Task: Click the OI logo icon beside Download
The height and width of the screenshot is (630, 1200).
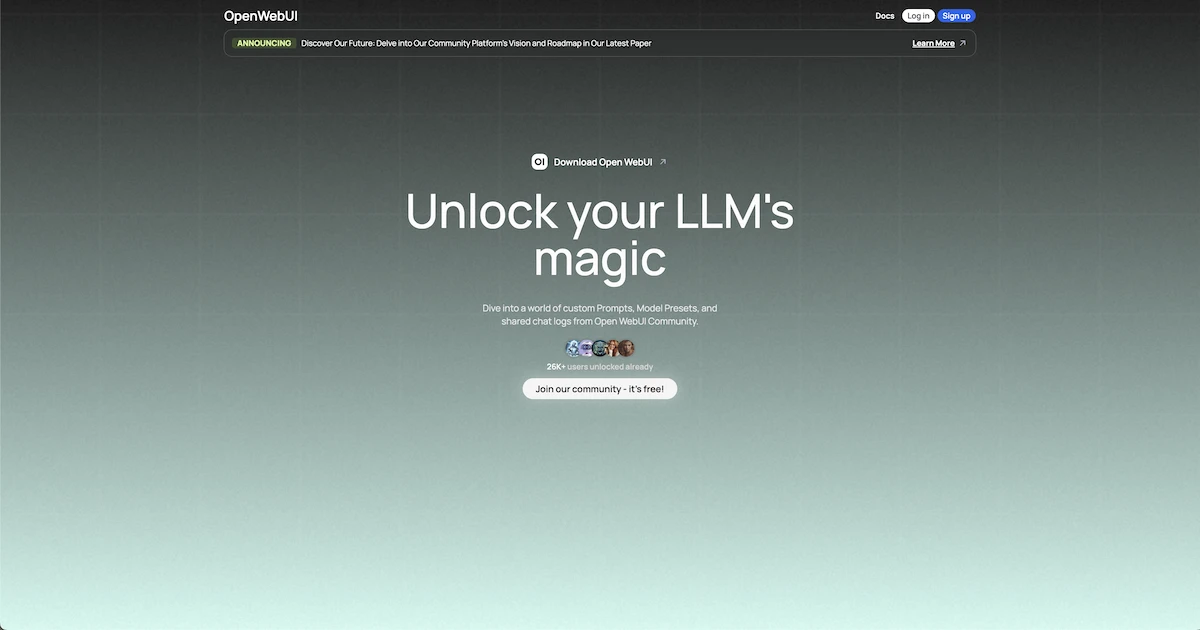Action: 539,162
